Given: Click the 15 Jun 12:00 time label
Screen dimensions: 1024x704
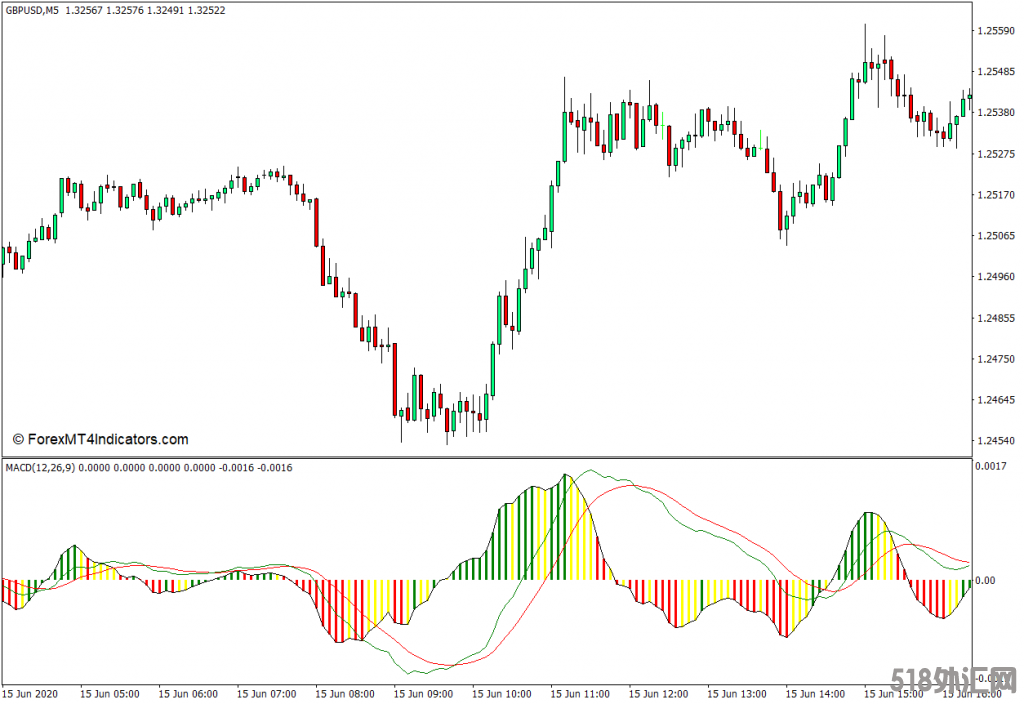Looking at the screenshot, I should coord(659,693).
